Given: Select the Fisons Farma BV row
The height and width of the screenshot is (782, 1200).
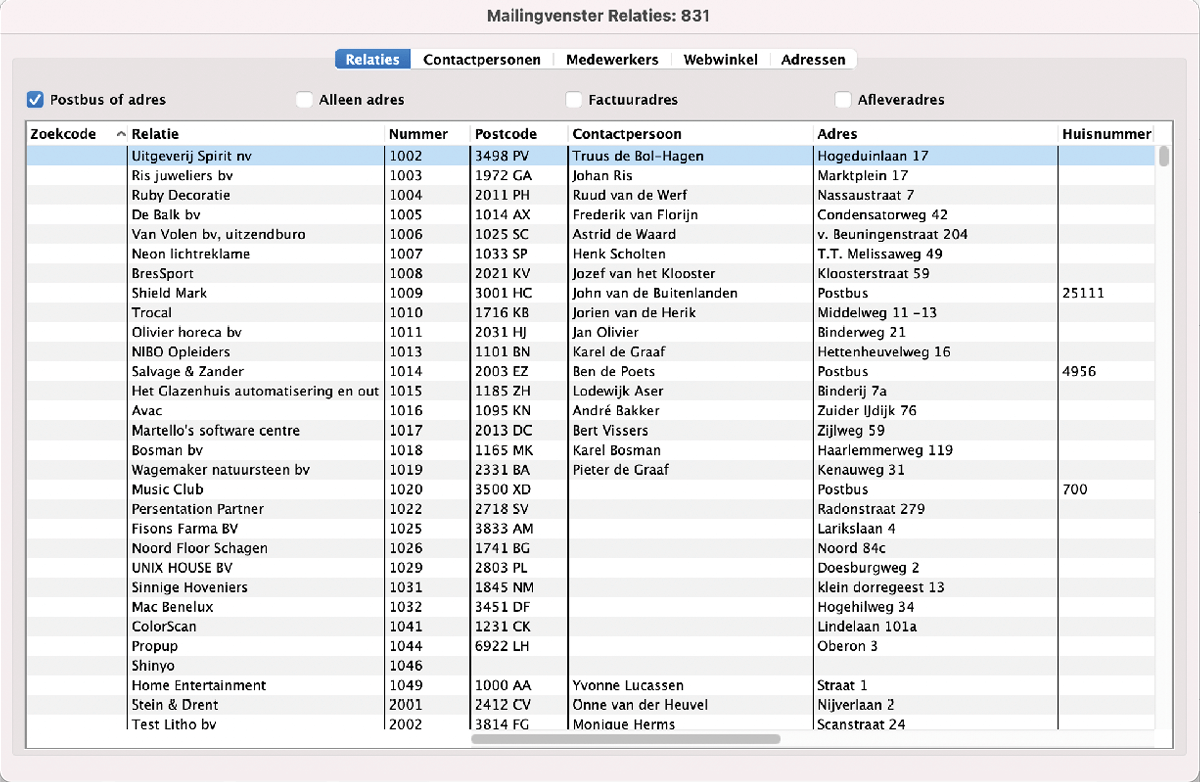Looking at the screenshot, I should [x=590, y=528].
